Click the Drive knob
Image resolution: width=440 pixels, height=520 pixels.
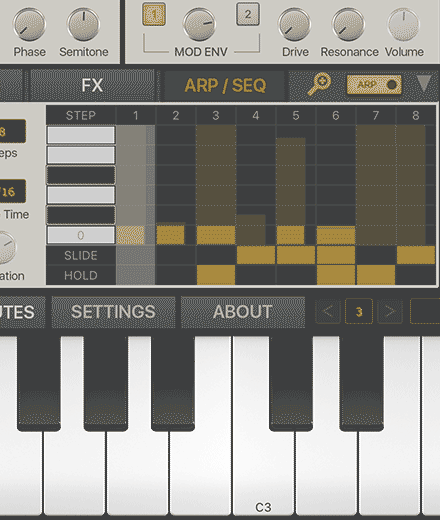point(294,25)
